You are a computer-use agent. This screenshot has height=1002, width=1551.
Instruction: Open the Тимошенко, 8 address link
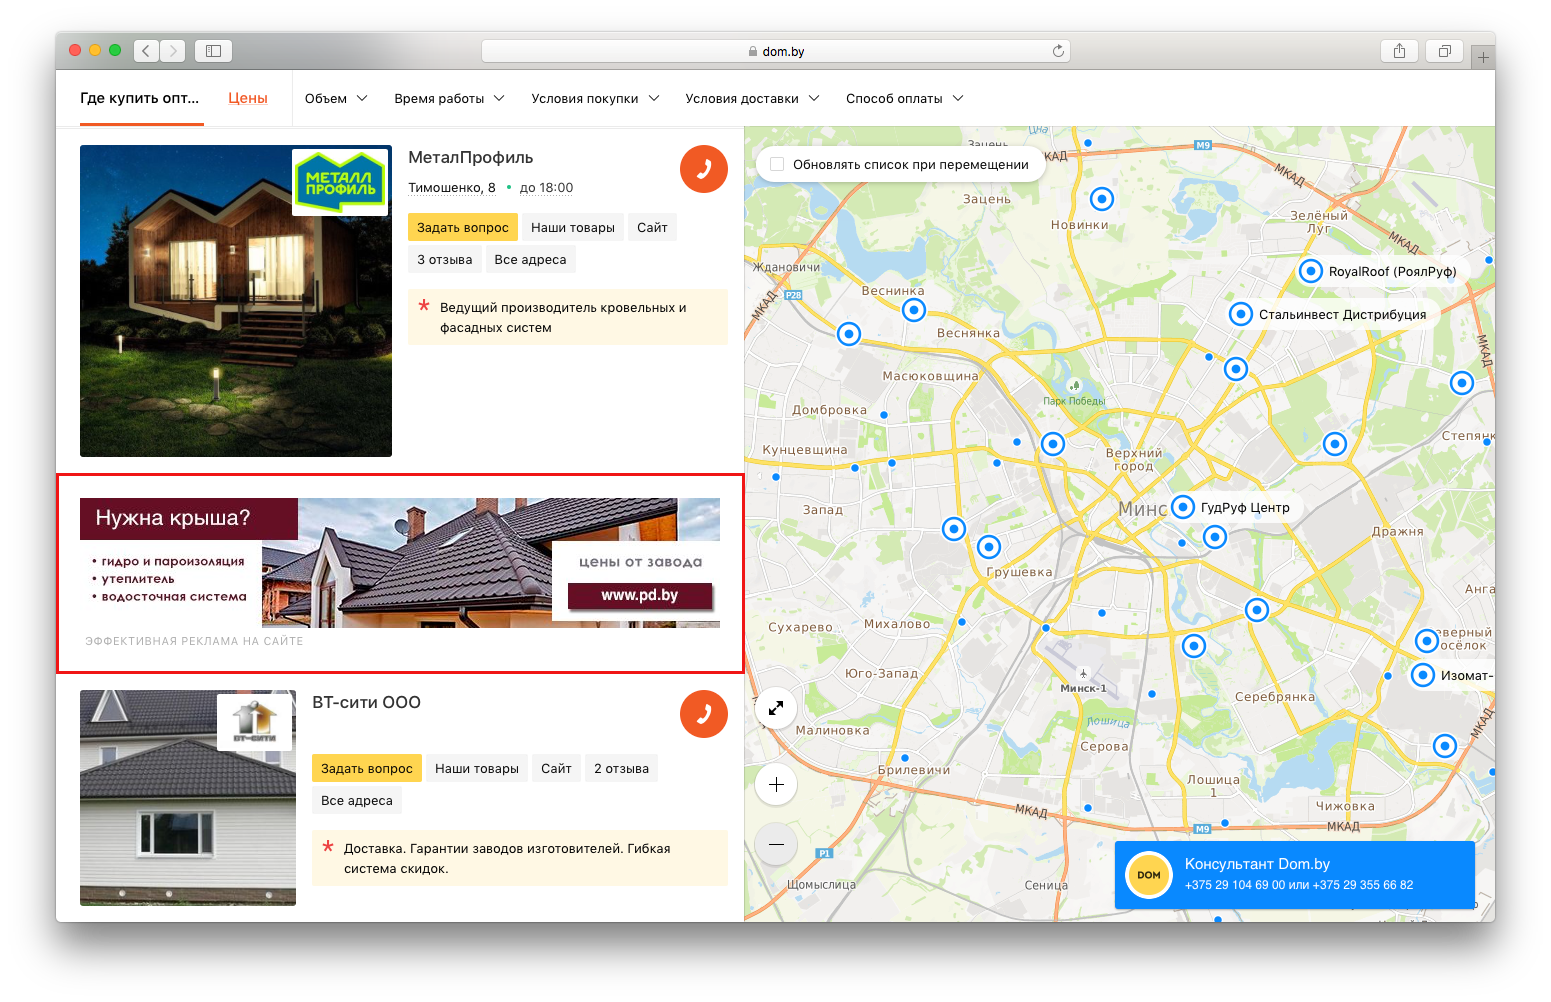(x=452, y=188)
